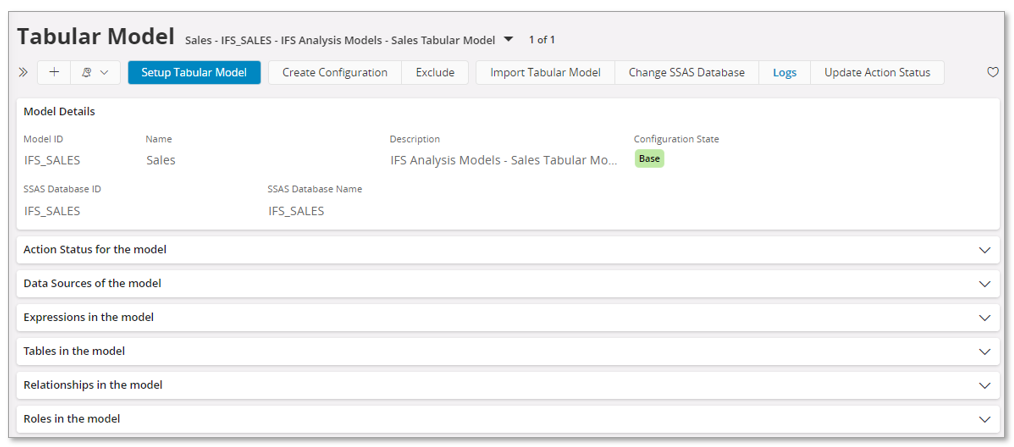Expand Roles in the model section
The height and width of the screenshot is (447, 1014).
click(x=984, y=419)
